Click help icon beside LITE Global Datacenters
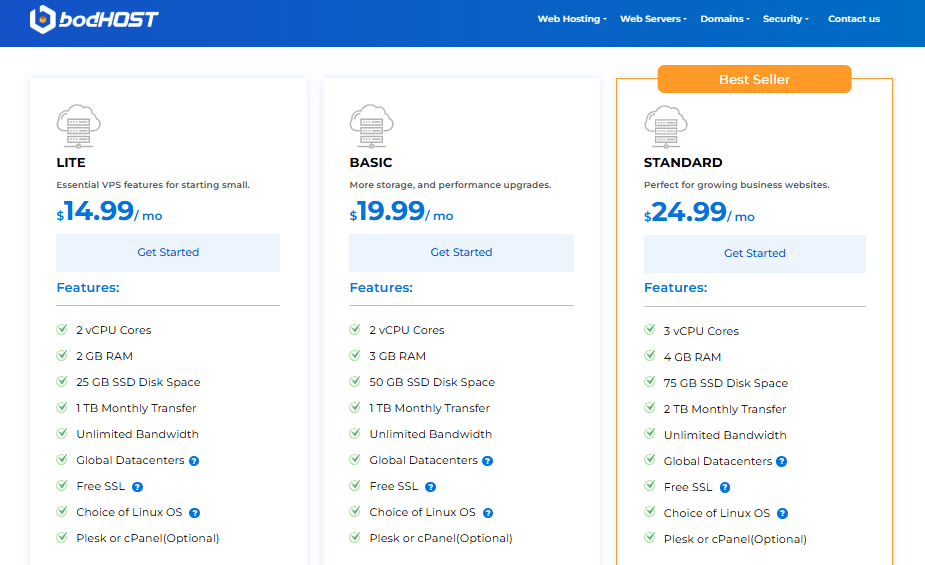925x565 pixels. pyautogui.click(x=194, y=461)
